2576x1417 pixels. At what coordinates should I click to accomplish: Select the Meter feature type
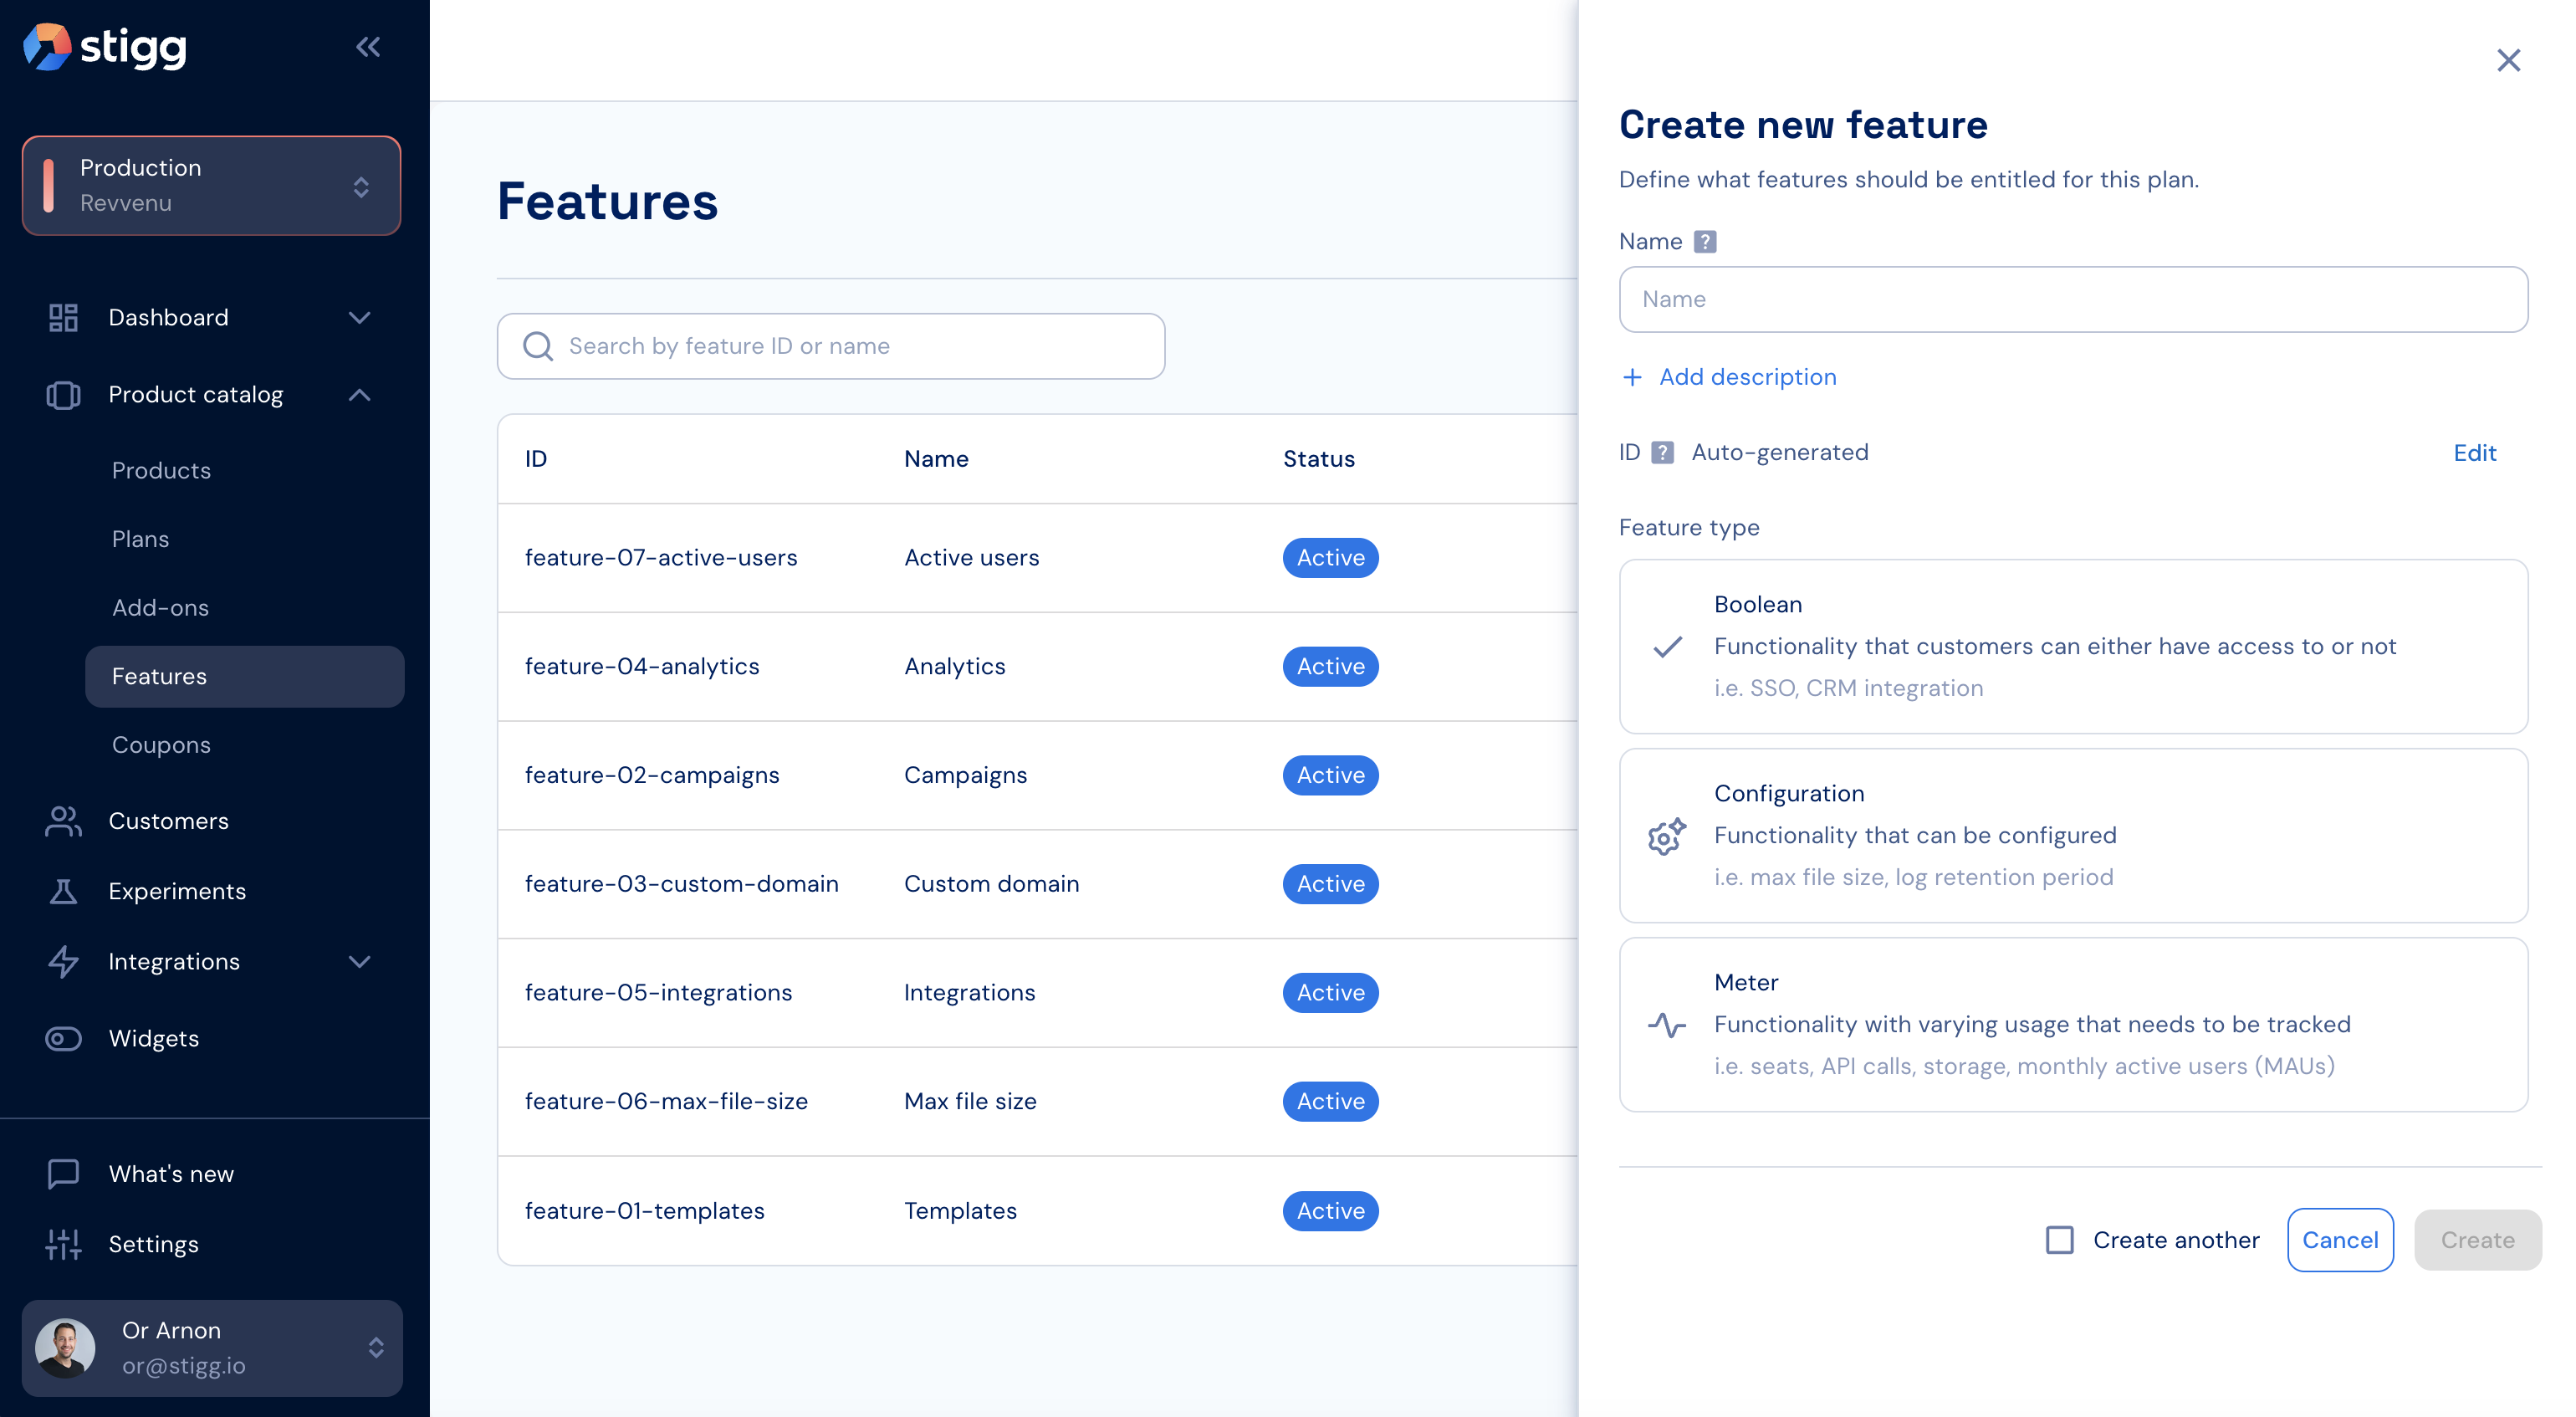2073,1024
